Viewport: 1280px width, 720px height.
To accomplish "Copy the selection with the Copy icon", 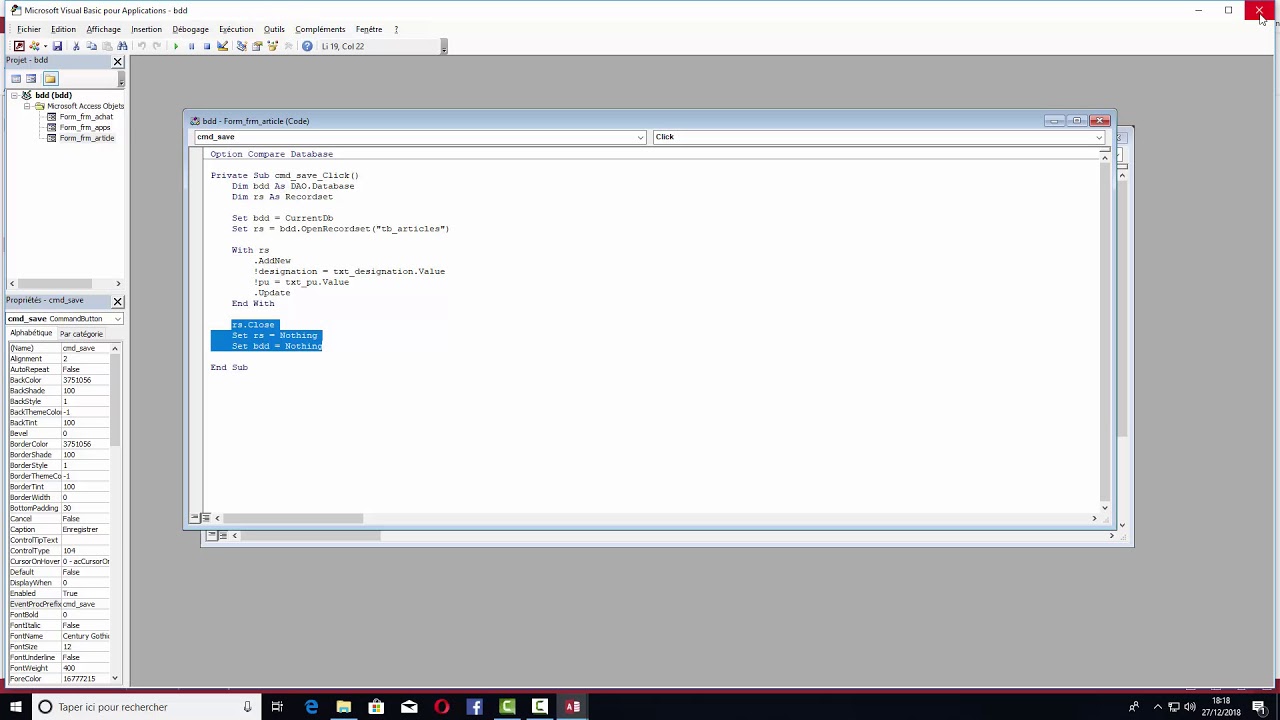I will 91,46.
